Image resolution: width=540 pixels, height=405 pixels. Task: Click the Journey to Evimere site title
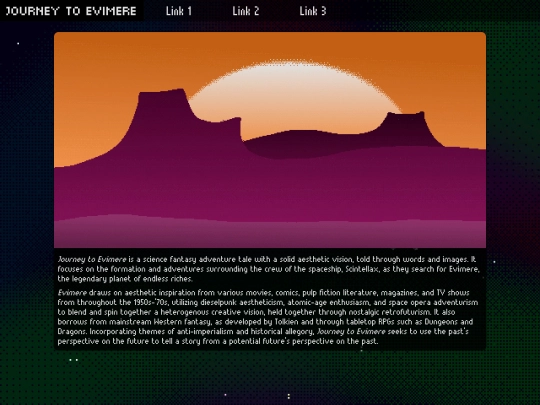71,11
